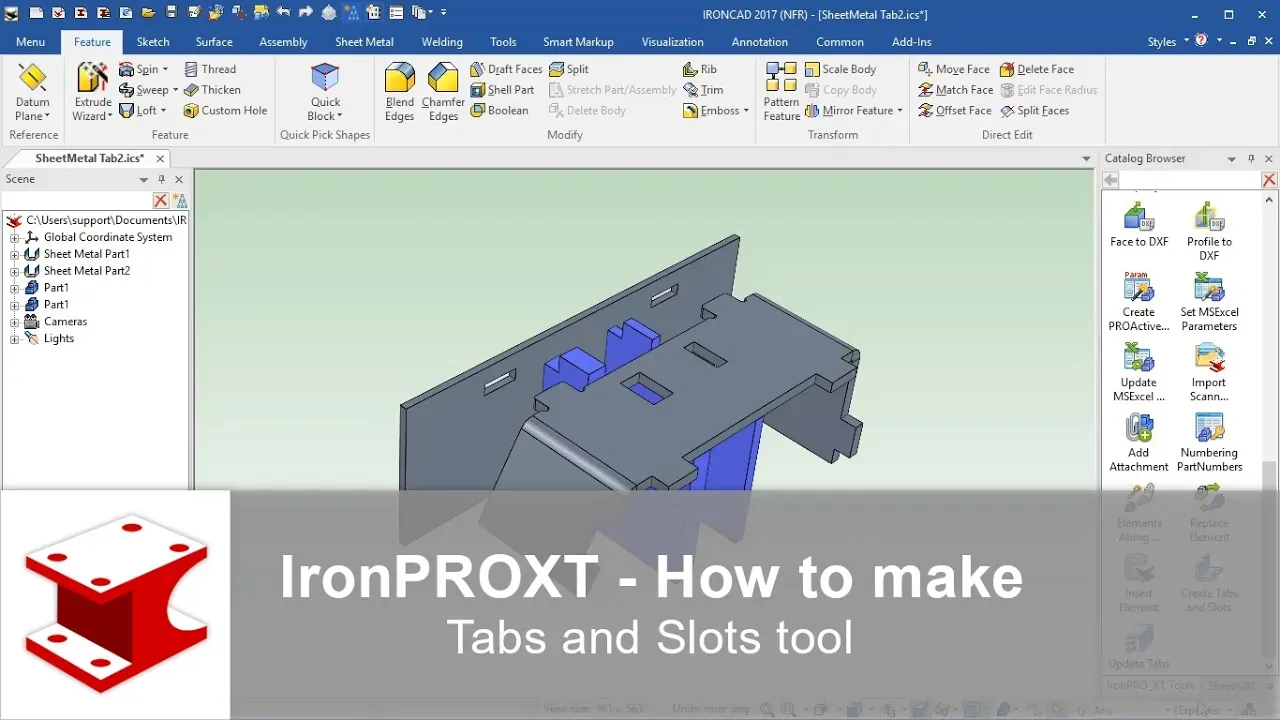Open the Pattern Feature tool
This screenshot has height=720, width=1280.
click(x=781, y=91)
